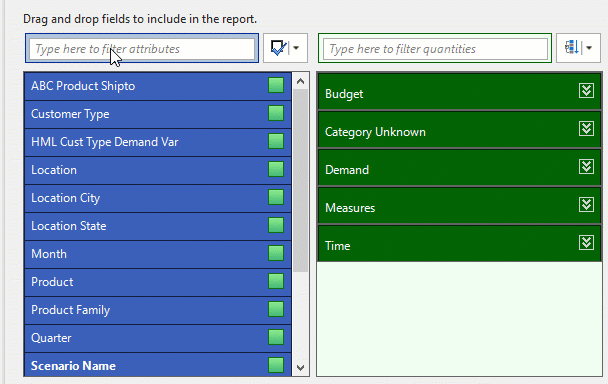Screen dimensions: 608x384
Task: Open the dropdown arrow beside the checkmark icon
Action: pos(296,48)
